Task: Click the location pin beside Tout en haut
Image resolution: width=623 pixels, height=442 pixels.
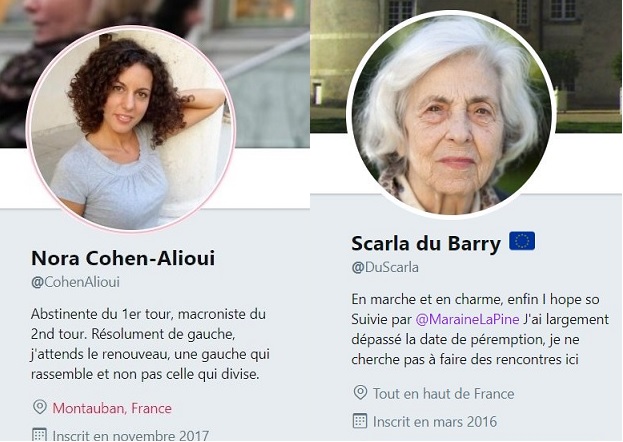Action: [360, 392]
